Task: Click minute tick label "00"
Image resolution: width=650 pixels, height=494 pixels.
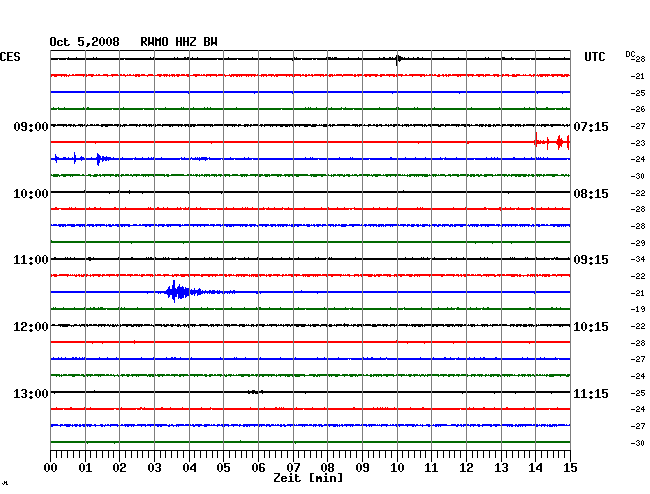Action: 51,468
